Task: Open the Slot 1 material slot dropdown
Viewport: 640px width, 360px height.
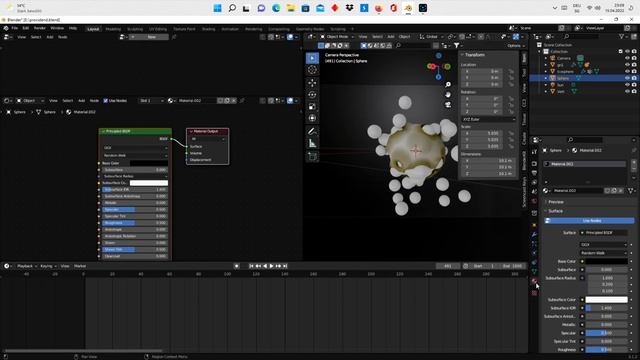Action: 152,100
